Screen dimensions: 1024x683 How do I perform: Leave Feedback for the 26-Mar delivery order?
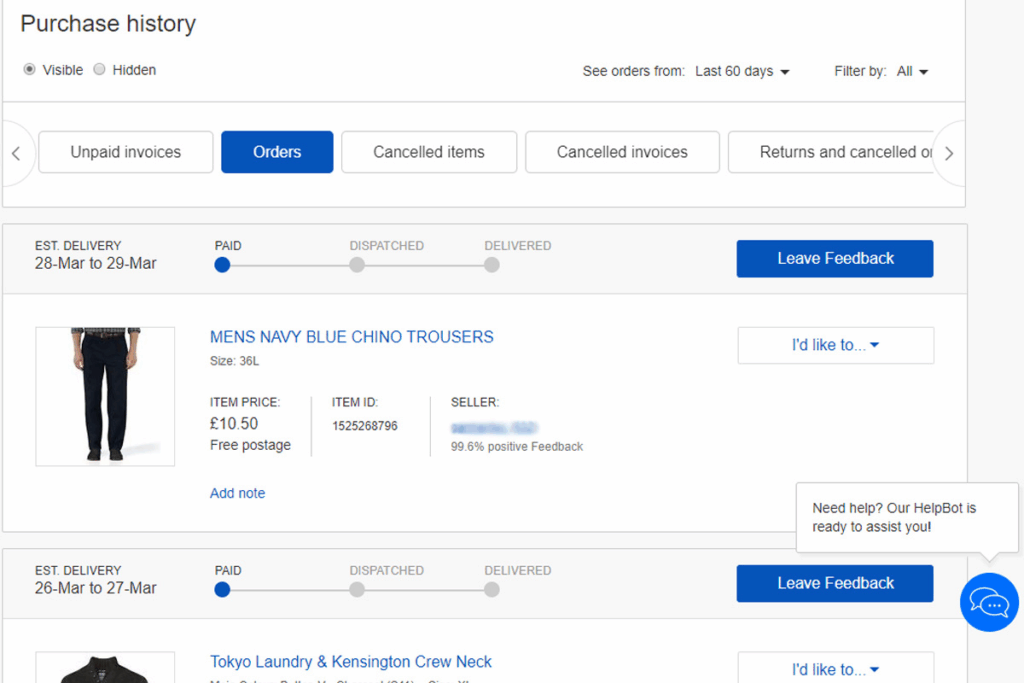coord(835,583)
